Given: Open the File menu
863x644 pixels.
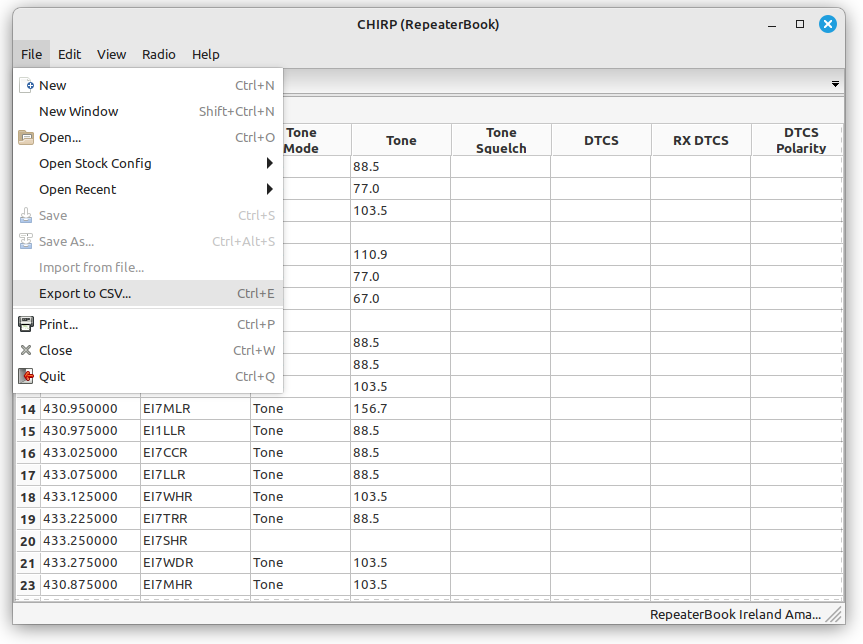Looking at the screenshot, I should pos(31,54).
